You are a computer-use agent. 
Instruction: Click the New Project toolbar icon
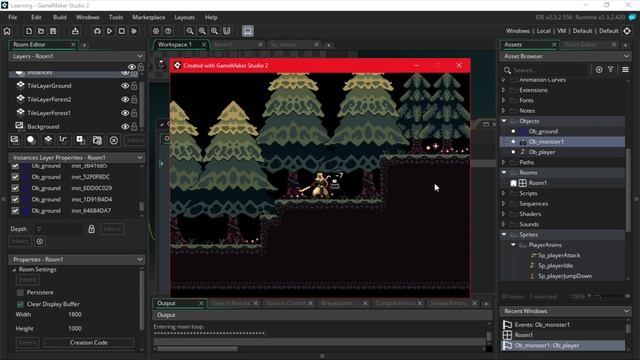pos(29,31)
